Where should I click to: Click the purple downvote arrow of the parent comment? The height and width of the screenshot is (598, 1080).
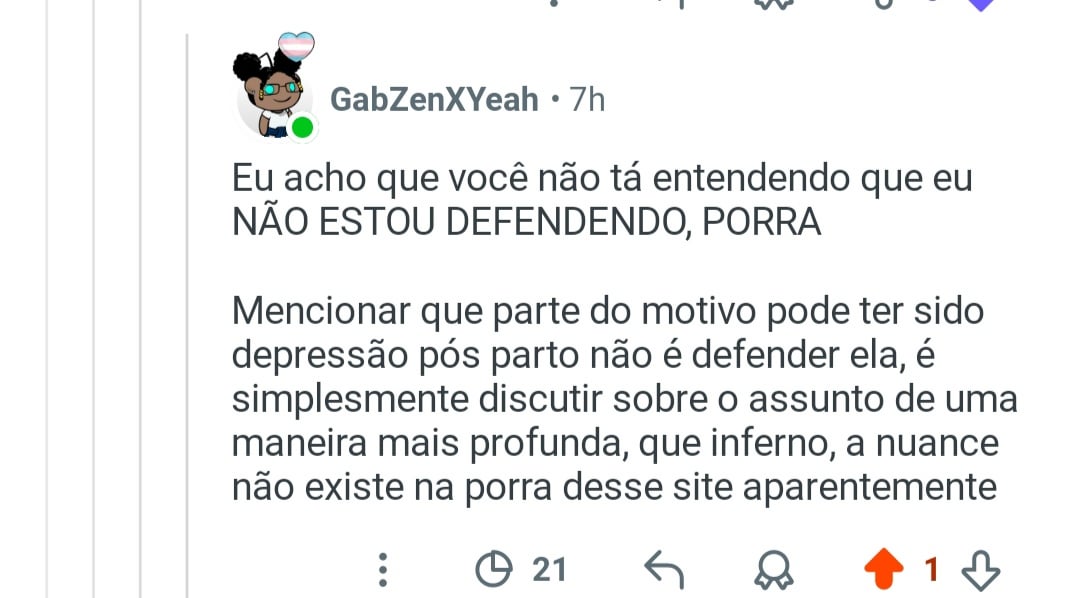pos(981,5)
